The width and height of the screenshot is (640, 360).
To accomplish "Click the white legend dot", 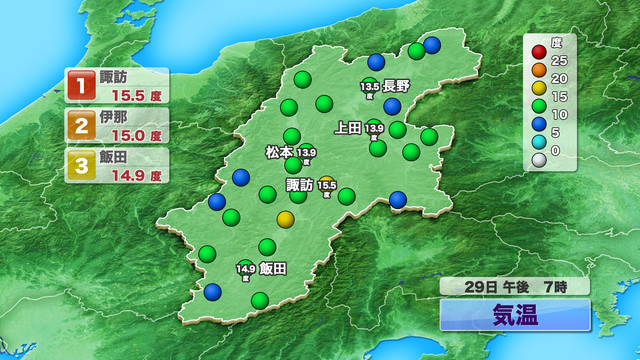I will [x=539, y=160].
